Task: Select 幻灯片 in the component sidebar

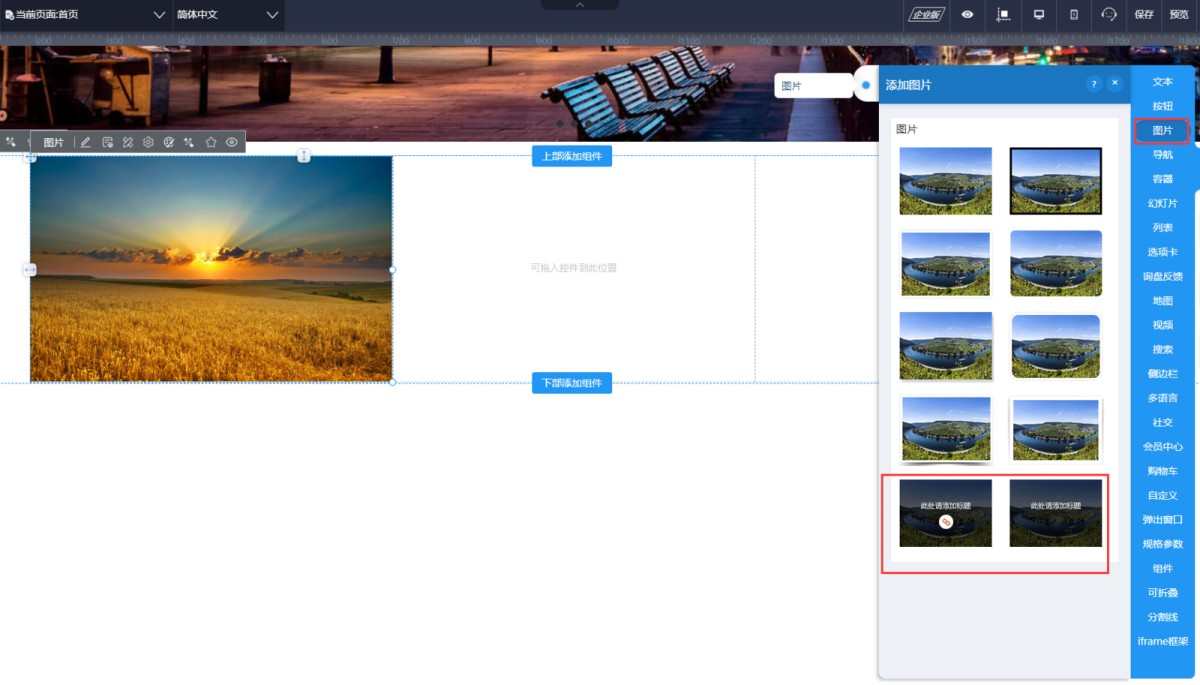Action: click(1162, 204)
